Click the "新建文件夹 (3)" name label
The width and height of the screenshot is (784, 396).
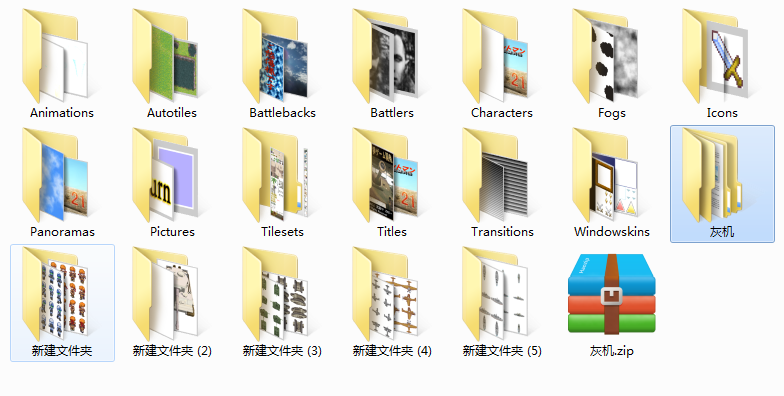point(282,351)
